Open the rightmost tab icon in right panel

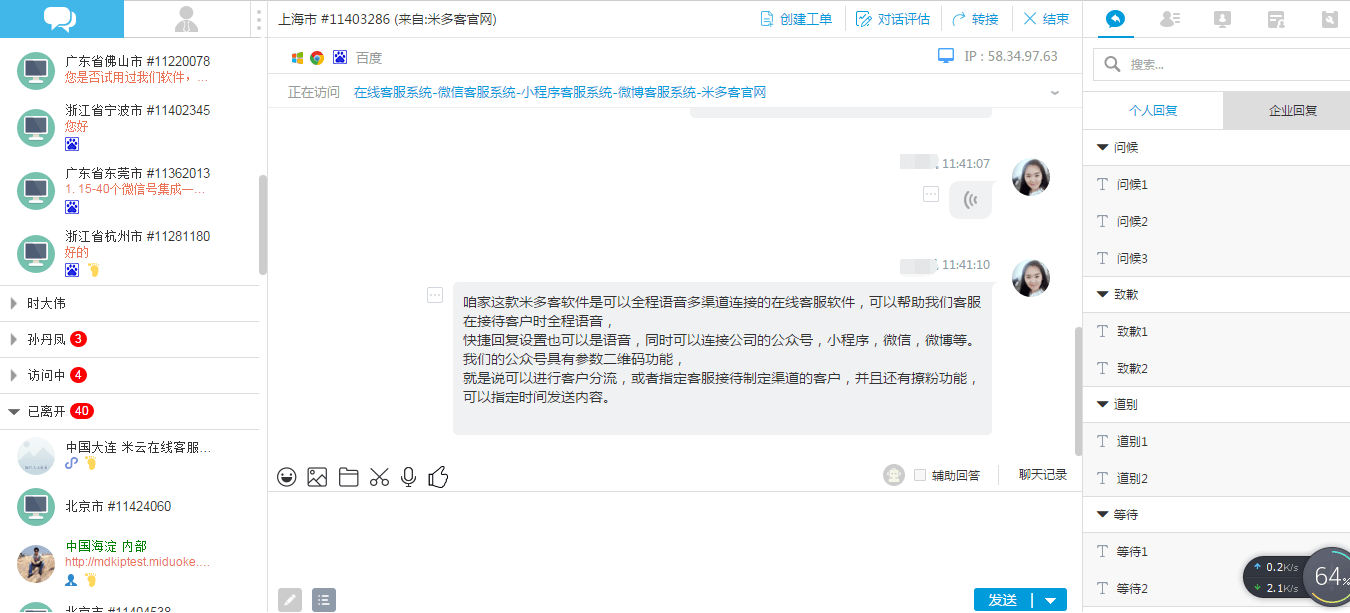coord(1328,18)
